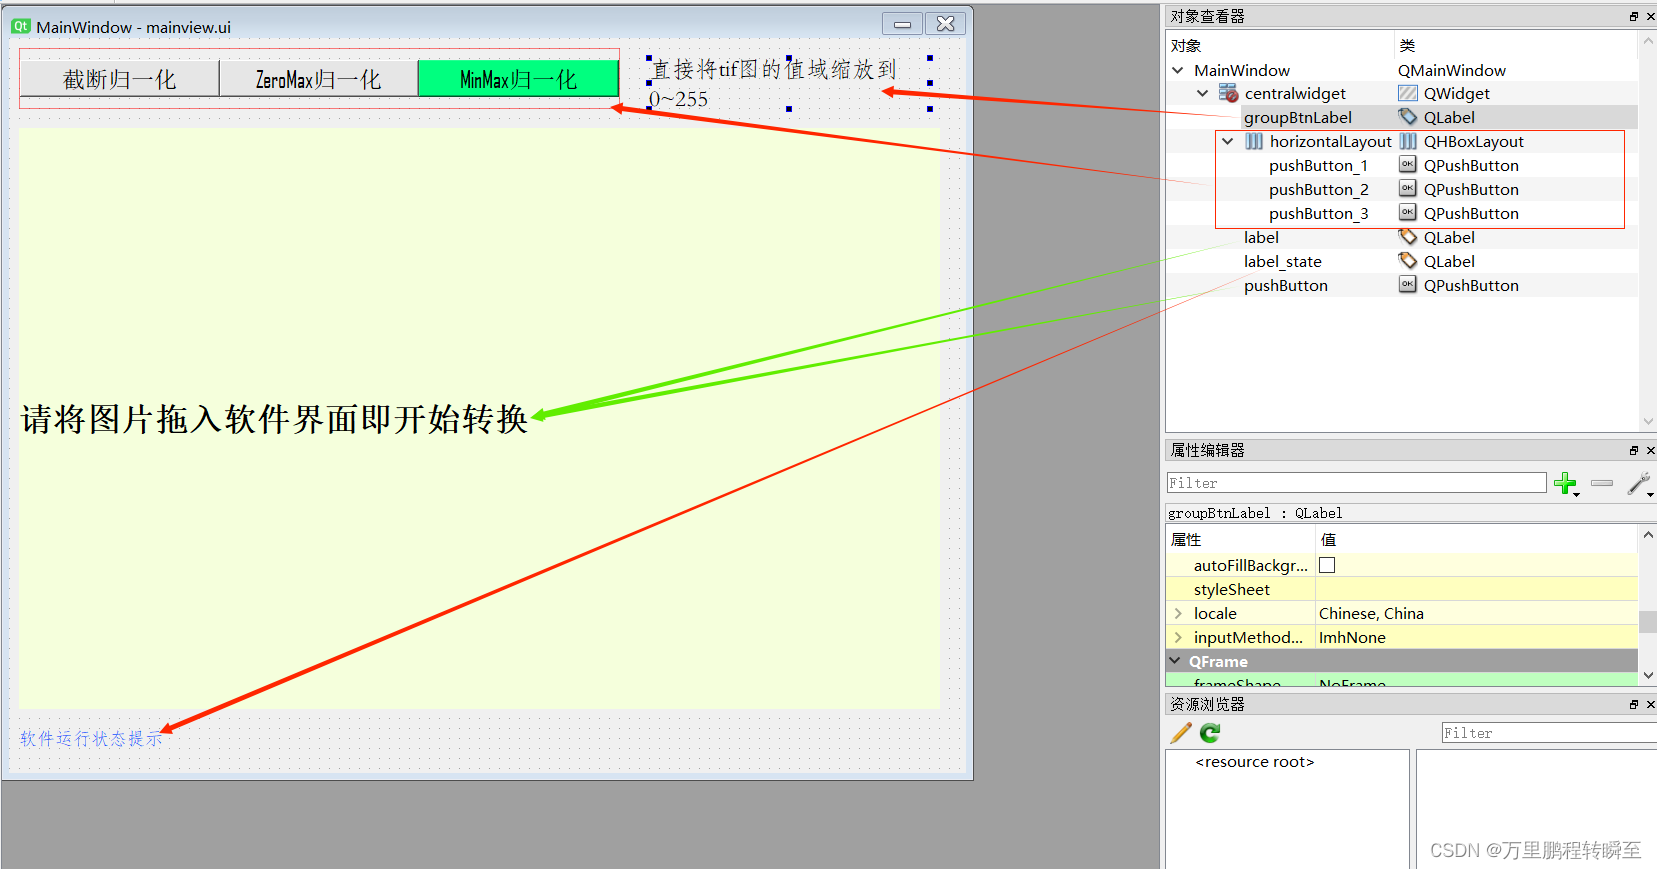Select the styleSheet property row

point(1401,589)
